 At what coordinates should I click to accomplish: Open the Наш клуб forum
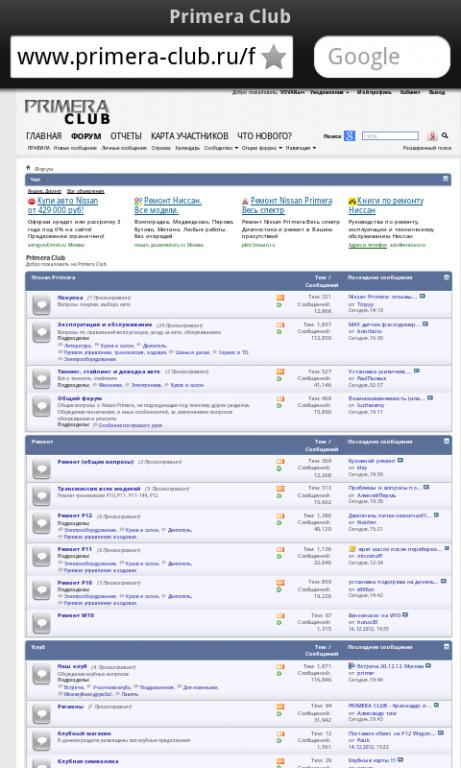(72, 667)
